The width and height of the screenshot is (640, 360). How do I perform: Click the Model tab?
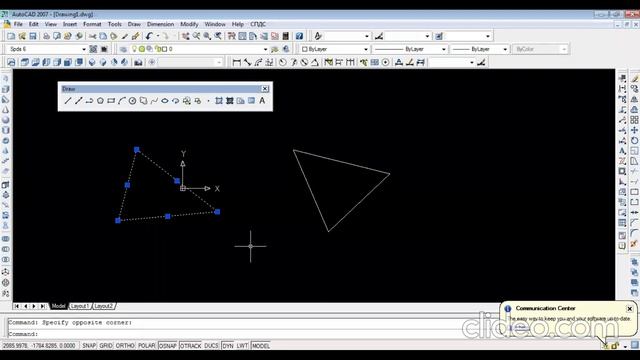(58, 306)
